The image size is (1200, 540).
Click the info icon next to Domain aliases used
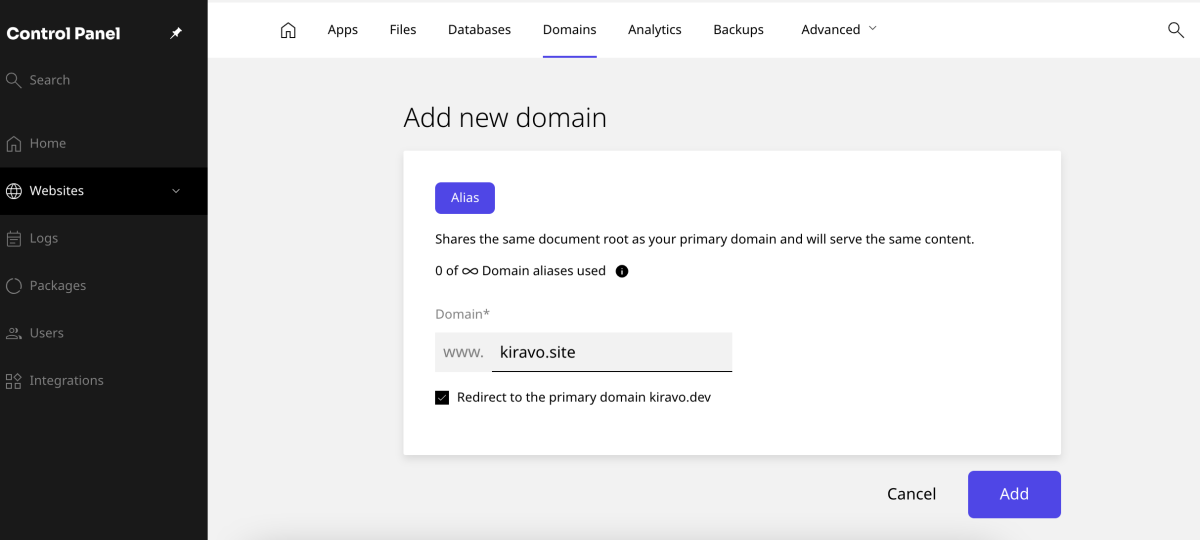622,271
